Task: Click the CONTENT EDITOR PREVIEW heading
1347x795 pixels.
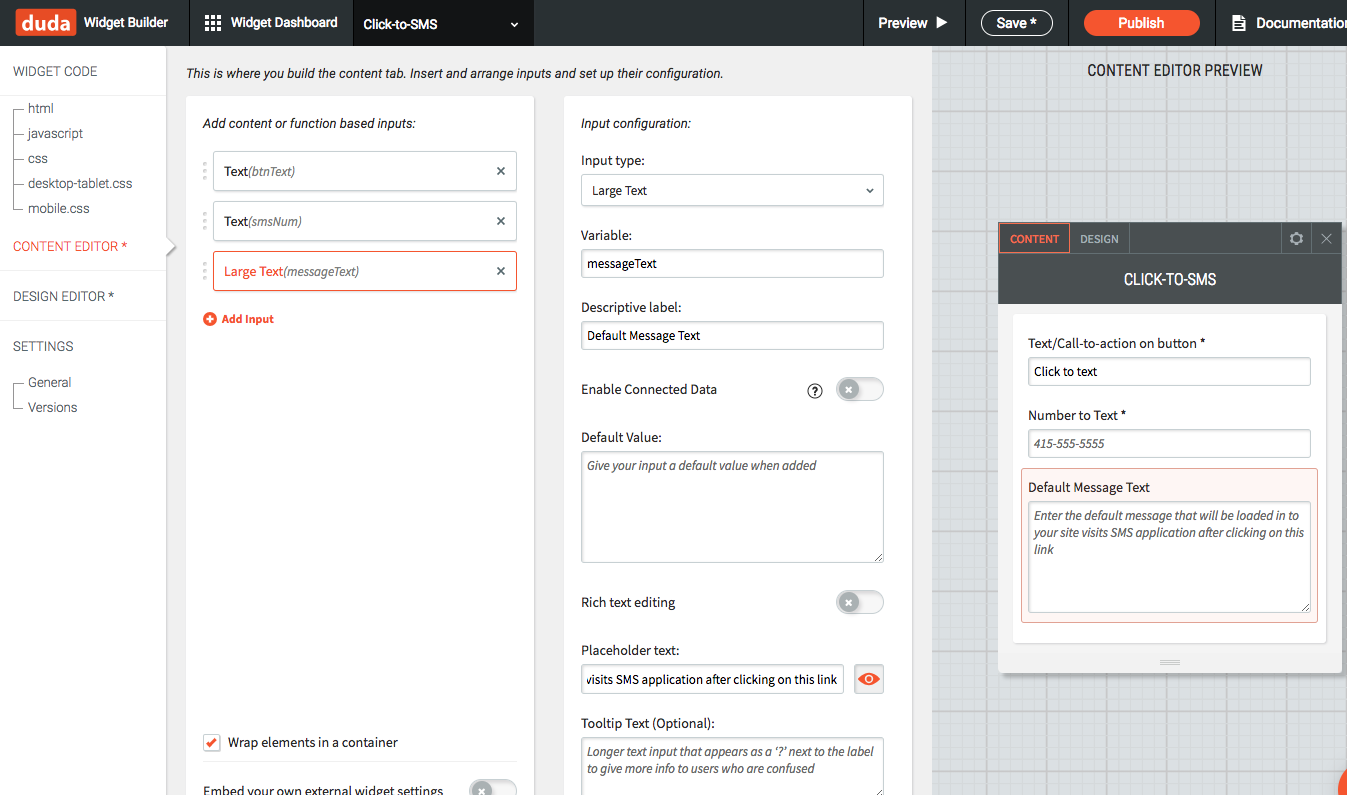Action: (1175, 70)
